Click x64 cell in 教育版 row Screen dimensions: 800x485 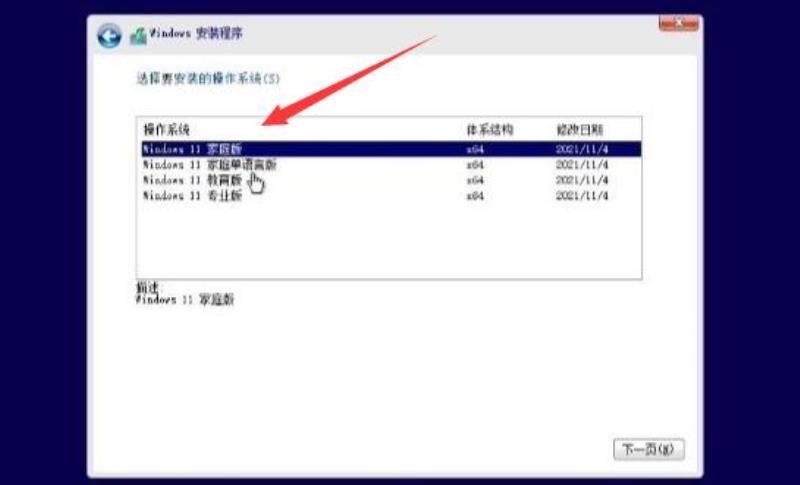[475, 181]
